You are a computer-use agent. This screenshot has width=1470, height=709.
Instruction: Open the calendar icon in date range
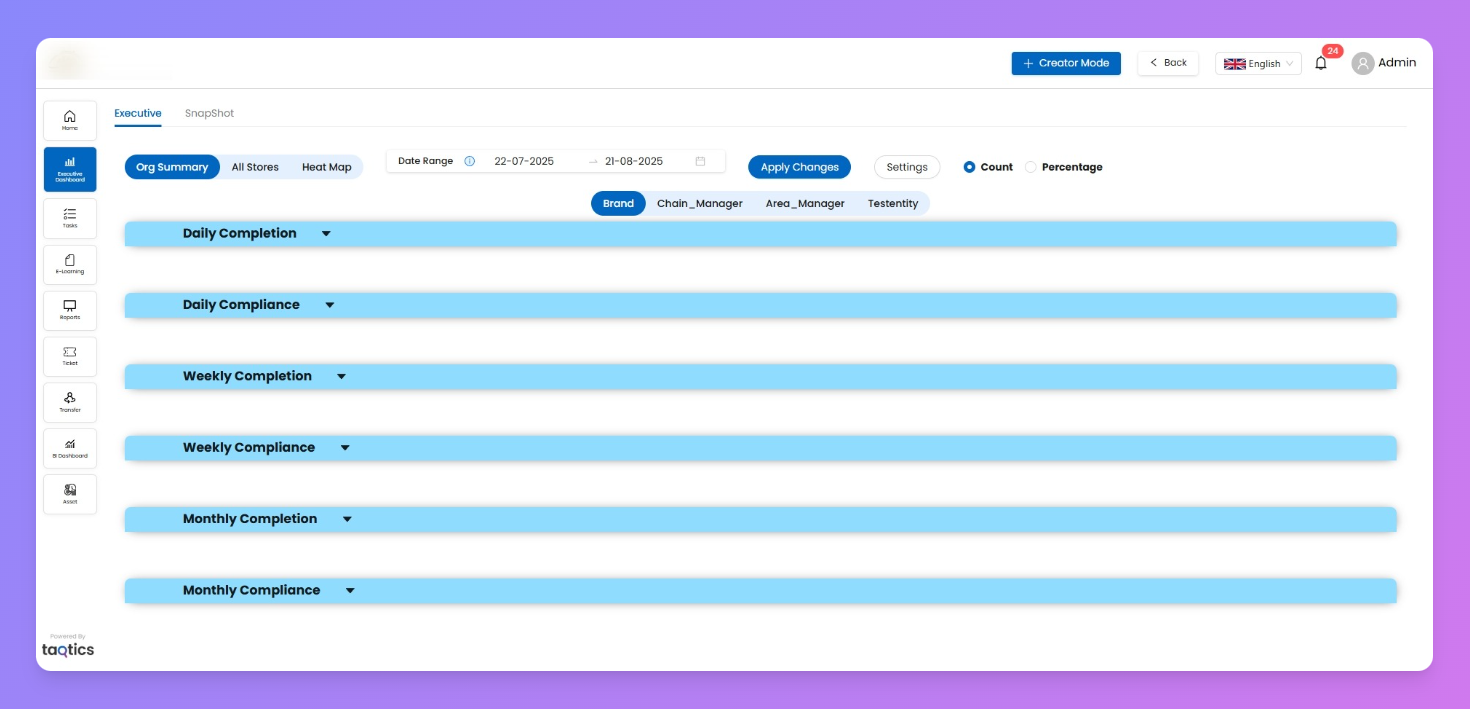coord(700,161)
